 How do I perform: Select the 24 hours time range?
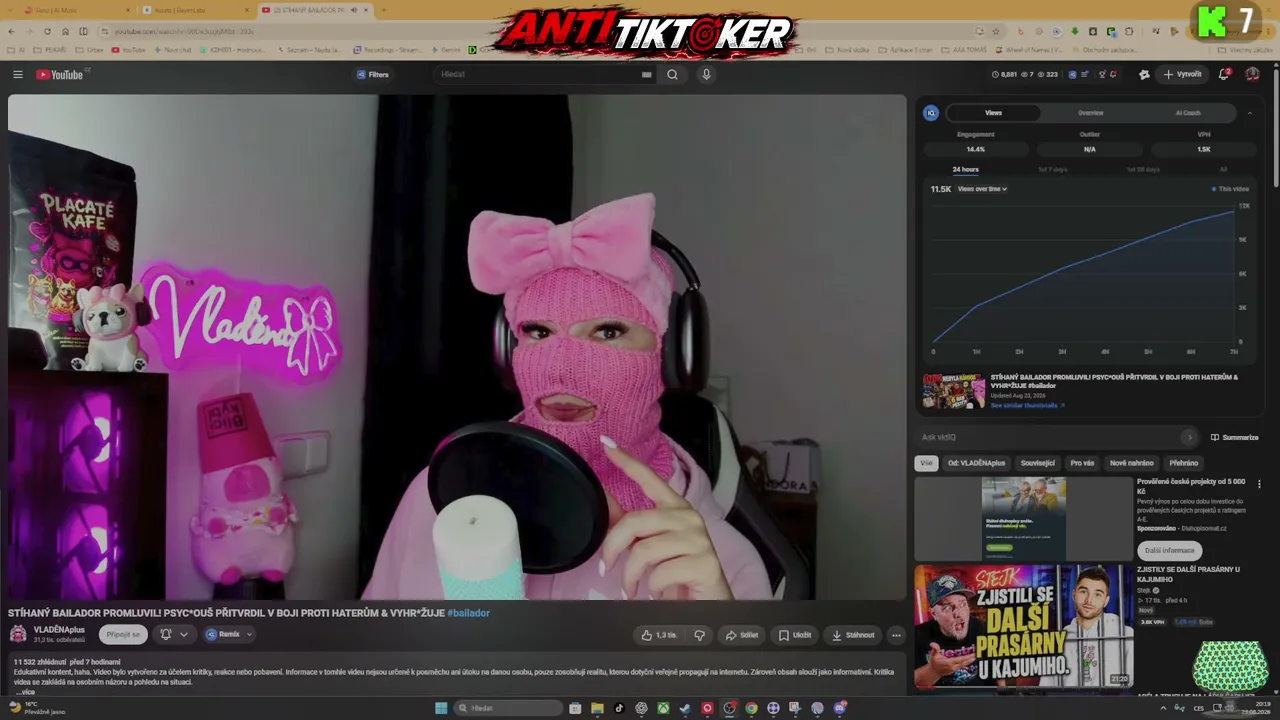965,169
